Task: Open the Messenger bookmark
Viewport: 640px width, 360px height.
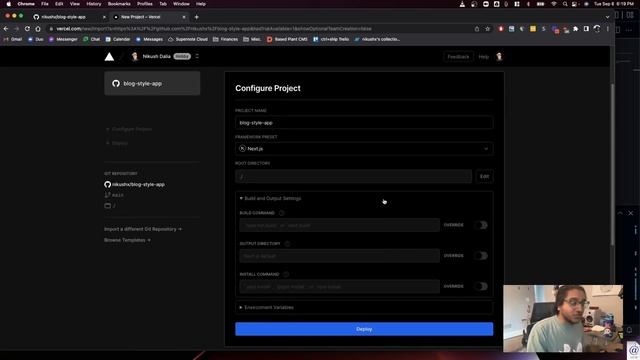Action: [x=63, y=39]
